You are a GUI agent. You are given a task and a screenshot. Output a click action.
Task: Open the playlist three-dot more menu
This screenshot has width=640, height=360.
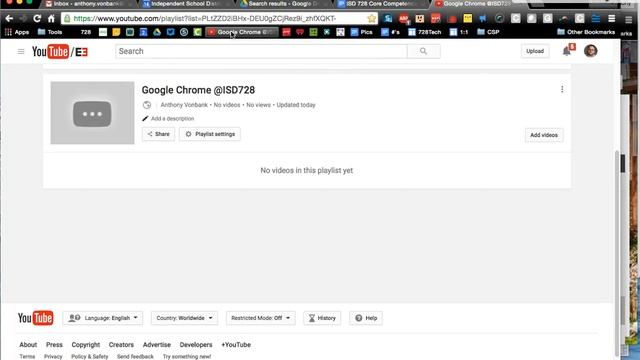coord(562,89)
